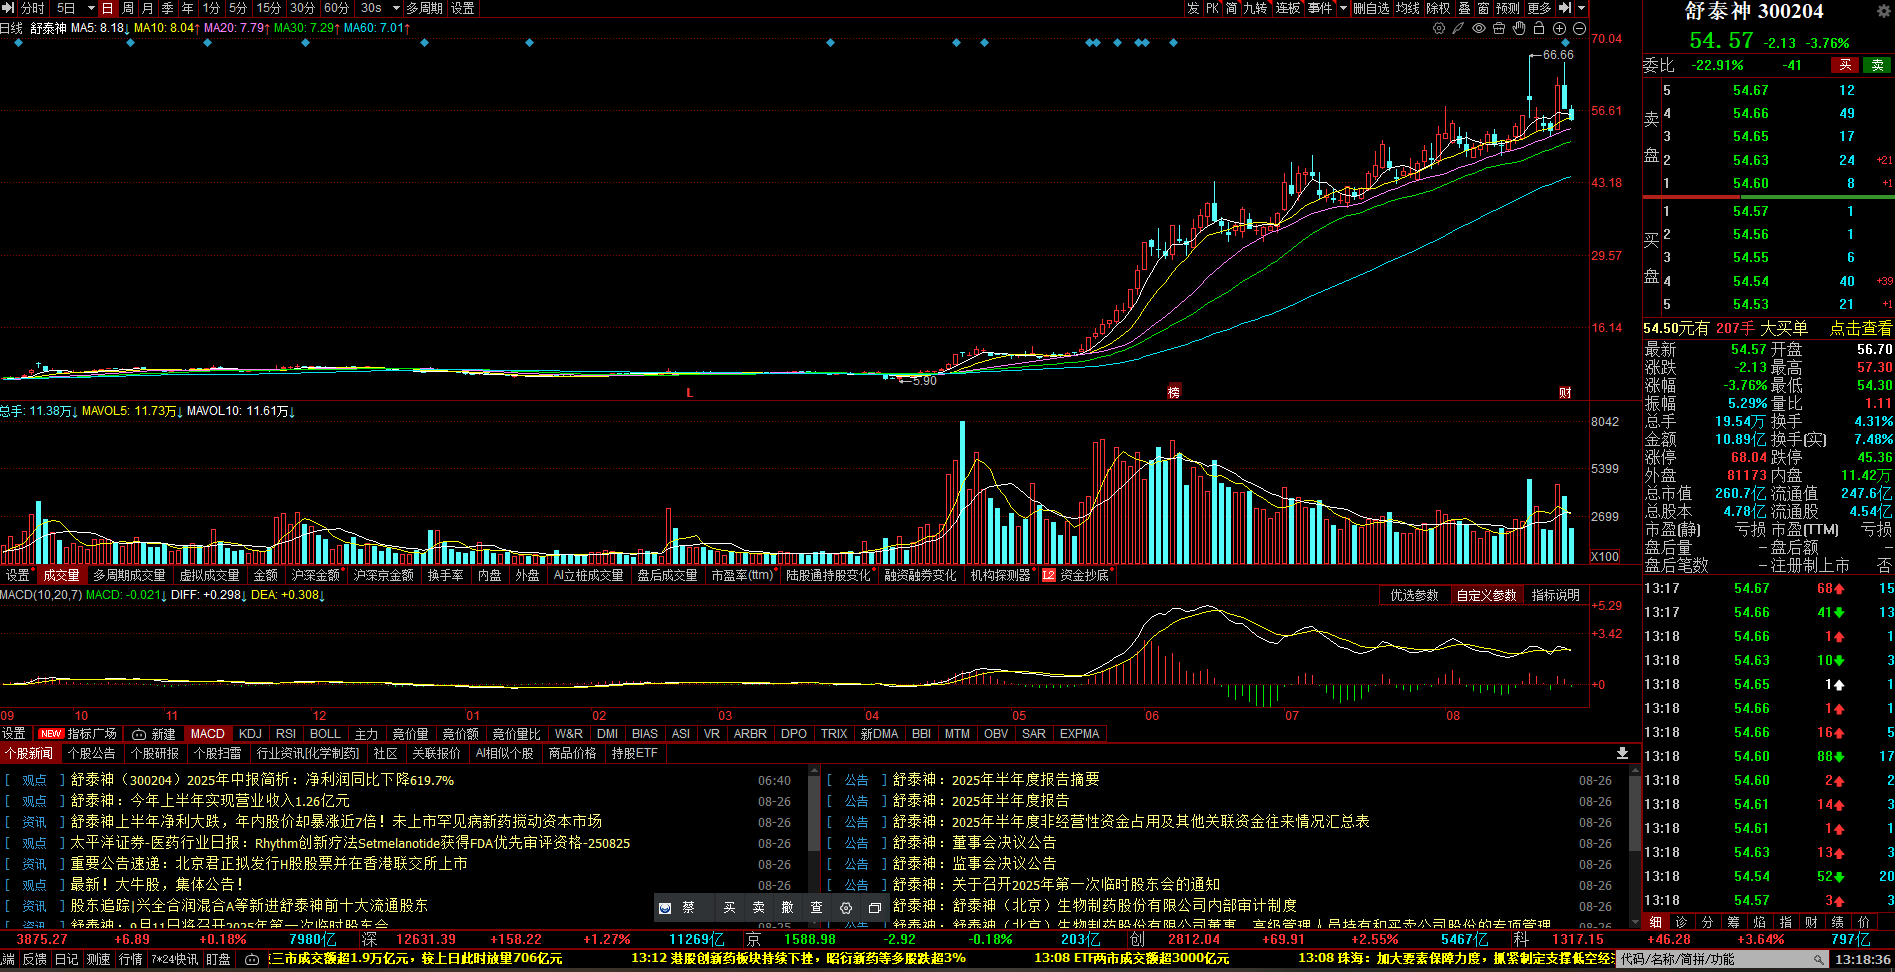This screenshot has height=972, width=1895.
Task: Open 指标广场 indicator plaza
Action: click(79, 733)
